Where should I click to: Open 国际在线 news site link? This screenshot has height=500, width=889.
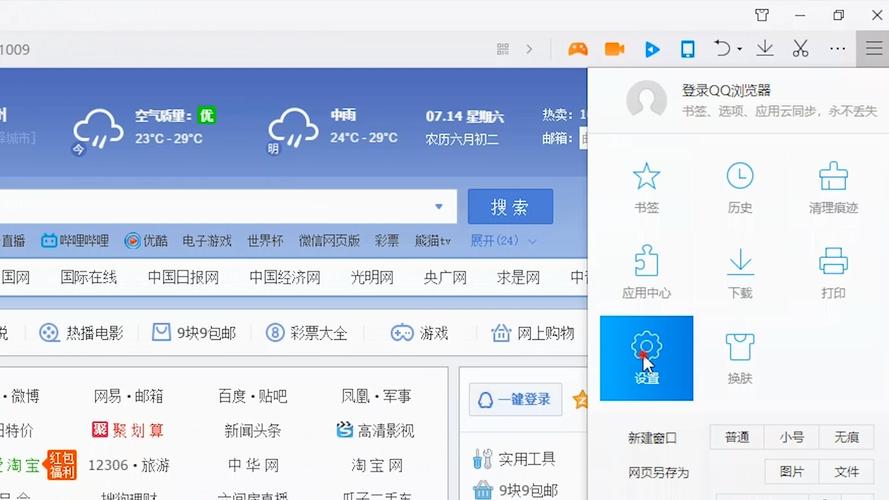[88, 277]
